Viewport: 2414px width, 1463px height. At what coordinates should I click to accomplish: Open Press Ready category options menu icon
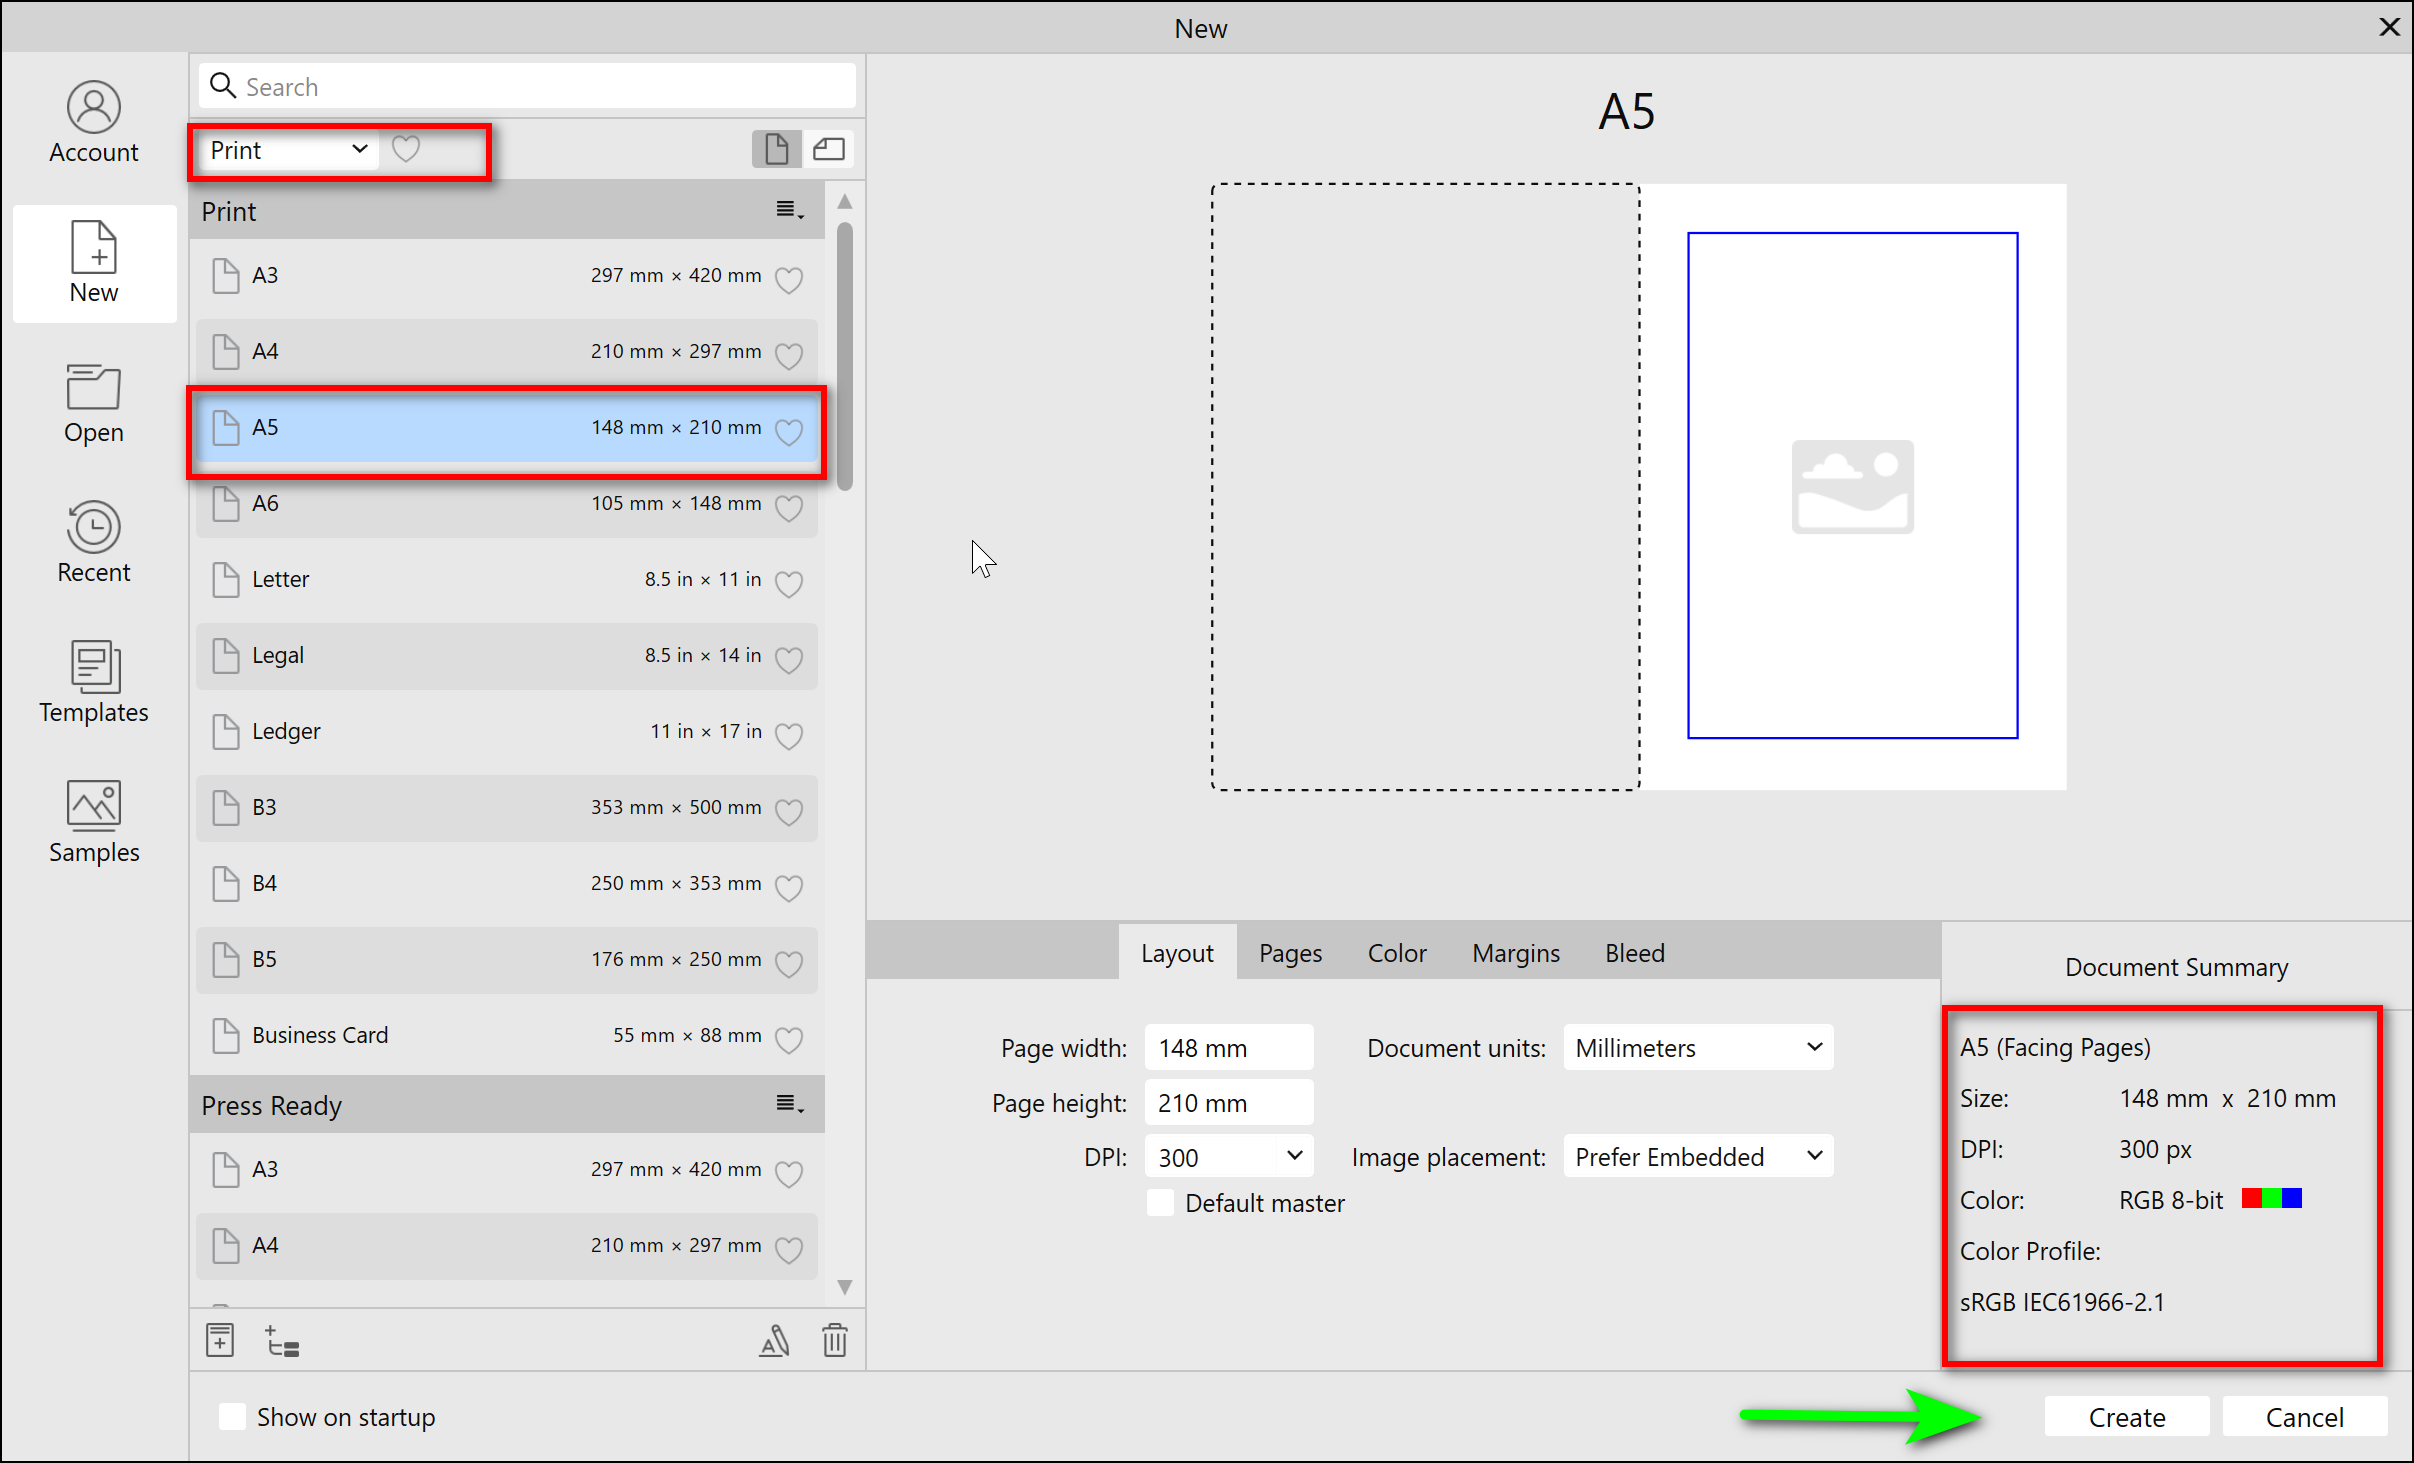(x=790, y=1104)
